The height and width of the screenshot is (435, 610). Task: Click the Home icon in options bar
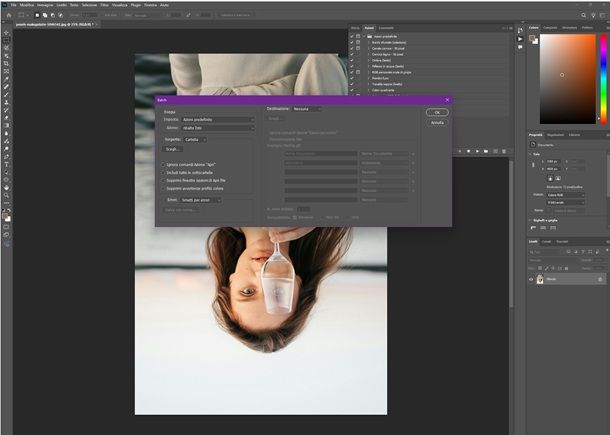coord(7,15)
